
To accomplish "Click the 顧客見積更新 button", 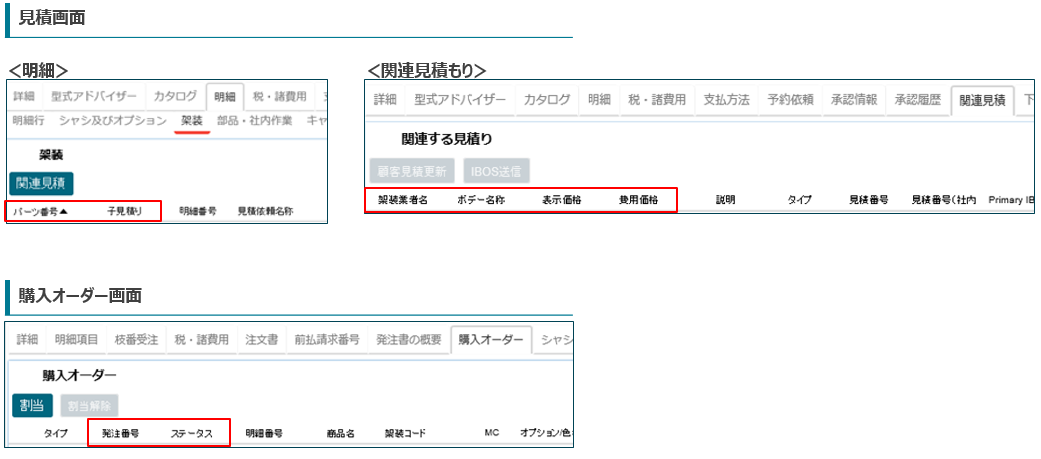I will (413, 170).
